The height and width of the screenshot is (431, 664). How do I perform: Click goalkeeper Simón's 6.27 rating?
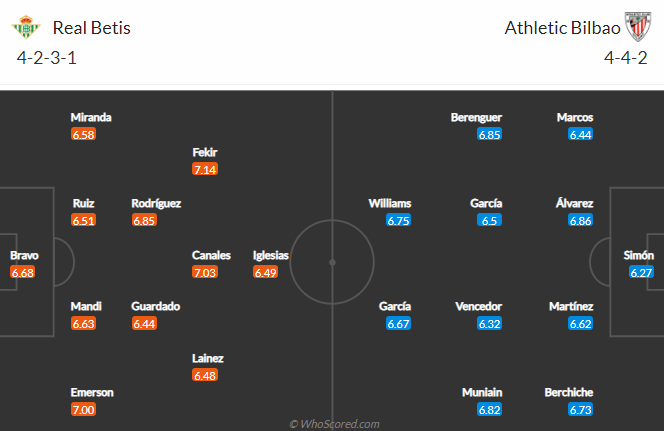pos(641,272)
